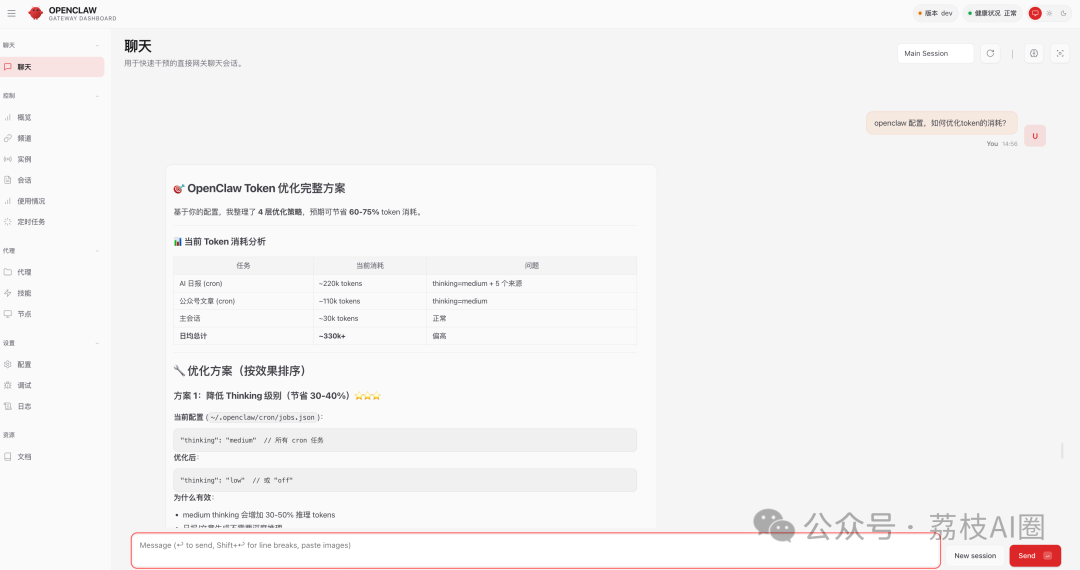Open 文档 docs resource
Image resolution: width=1080 pixels, height=570 pixels.
pyautogui.click(x=52, y=456)
